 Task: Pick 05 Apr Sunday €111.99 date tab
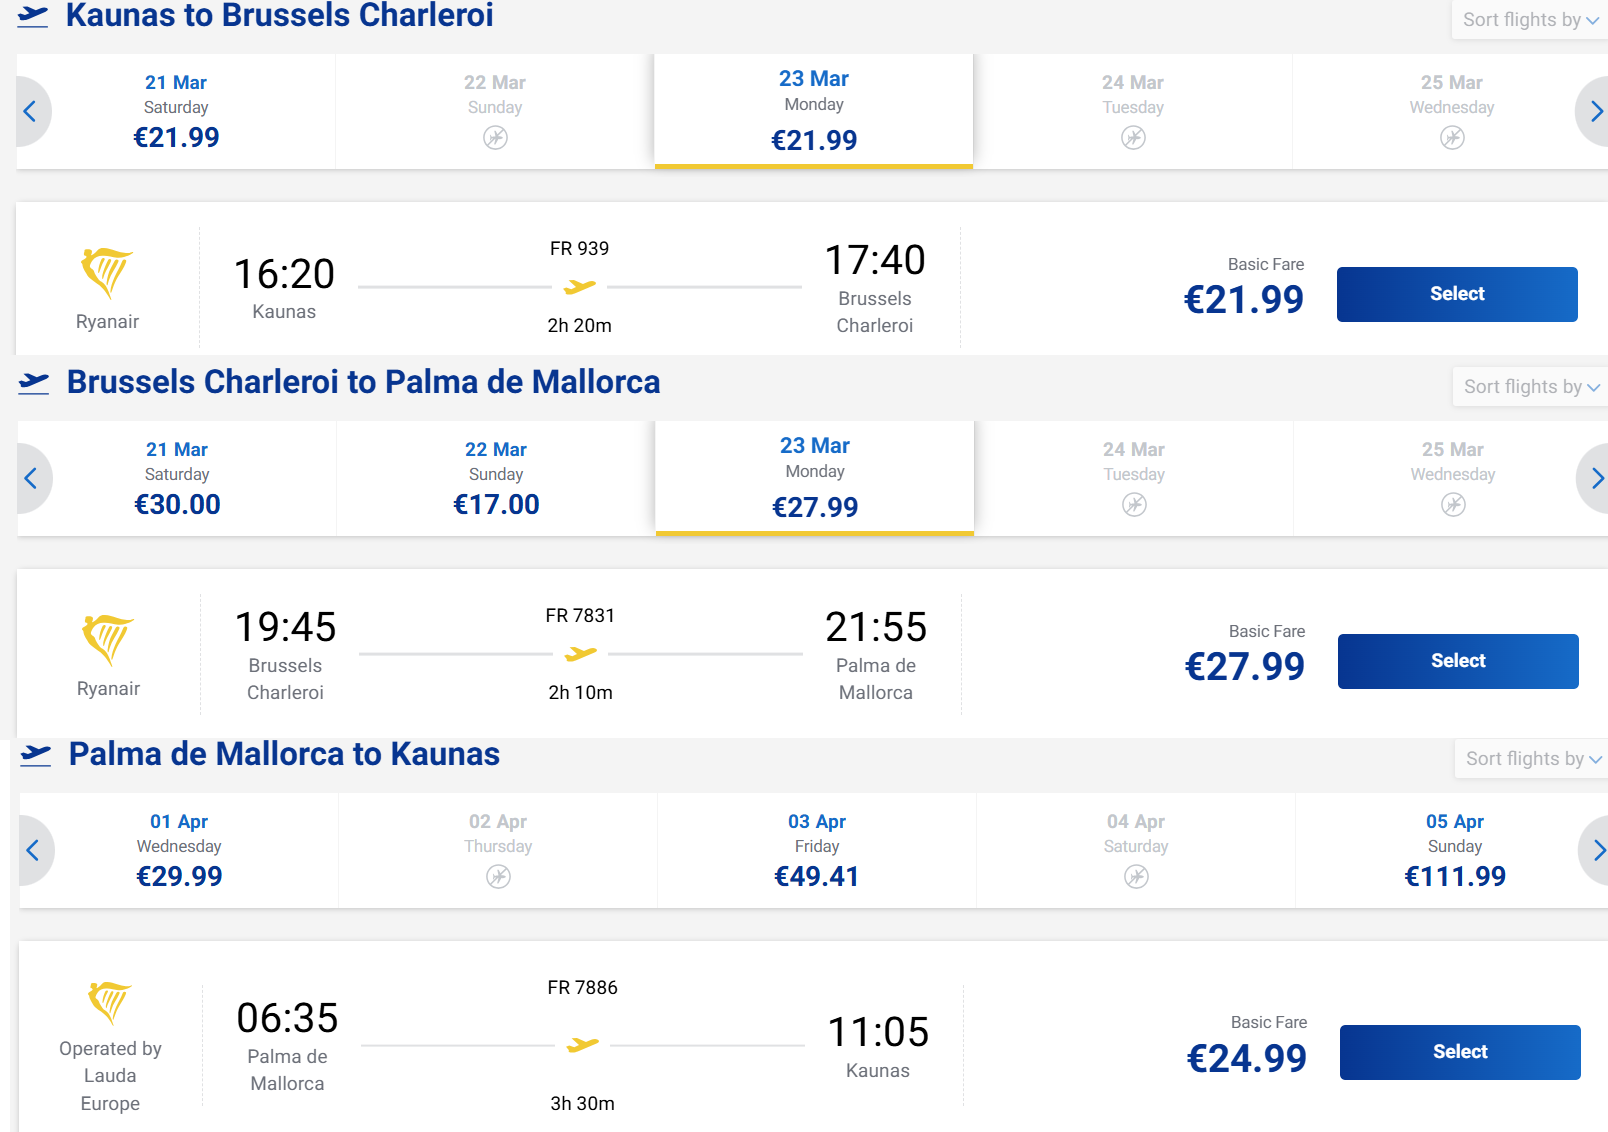[1455, 850]
